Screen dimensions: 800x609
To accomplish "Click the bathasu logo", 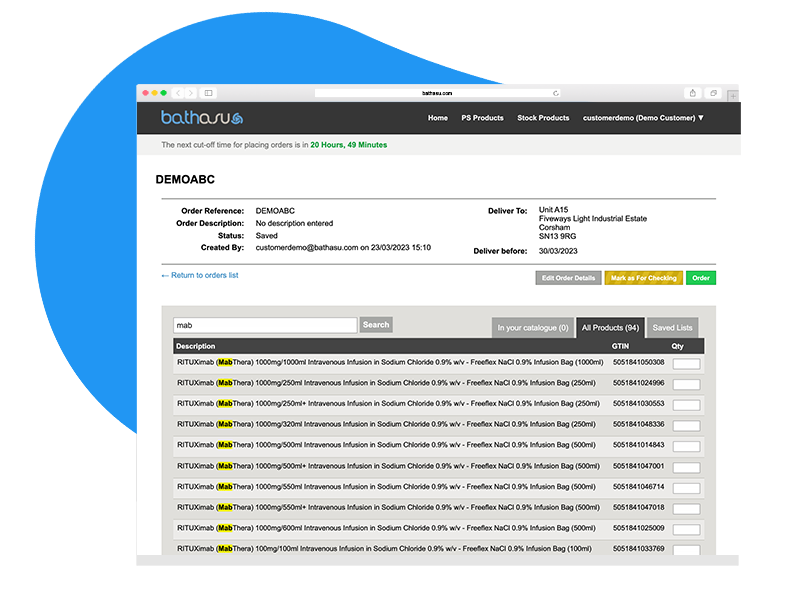I will (x=202, y=118).
